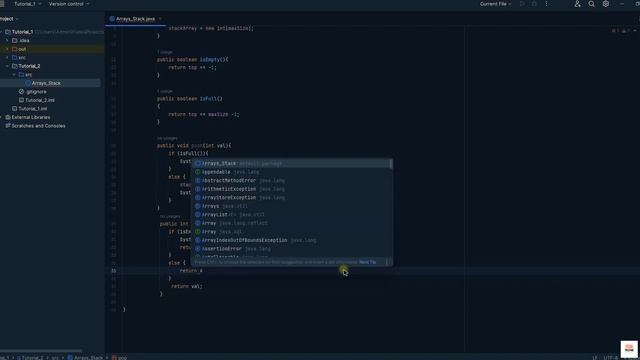
Task: Click the 'return val;' code line
Action: tap(187, 287)
